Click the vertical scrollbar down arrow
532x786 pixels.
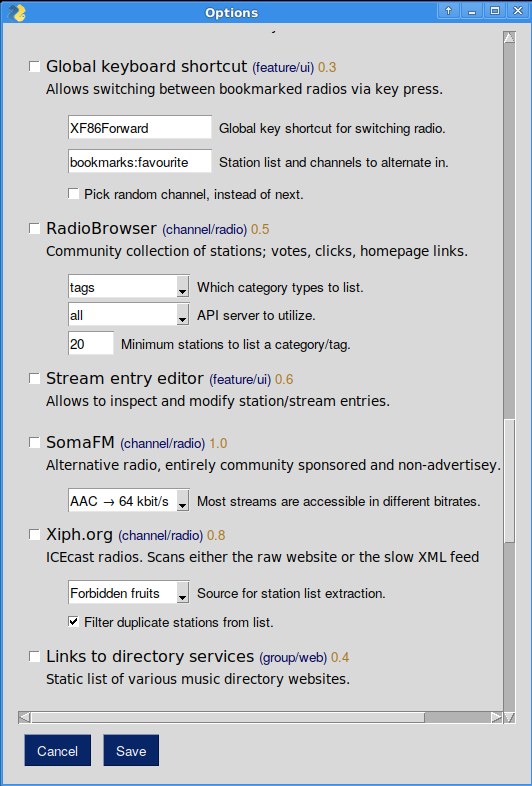pos(509,717)
